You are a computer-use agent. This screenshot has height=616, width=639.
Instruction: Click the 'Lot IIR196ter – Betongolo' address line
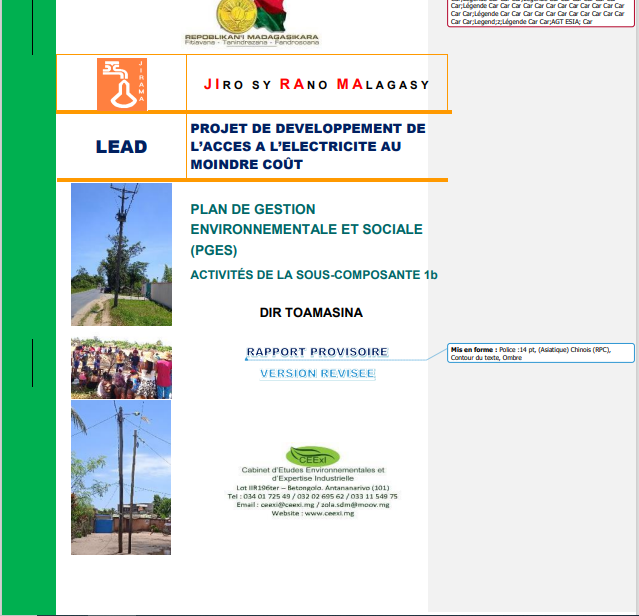(x=313, y=488)
